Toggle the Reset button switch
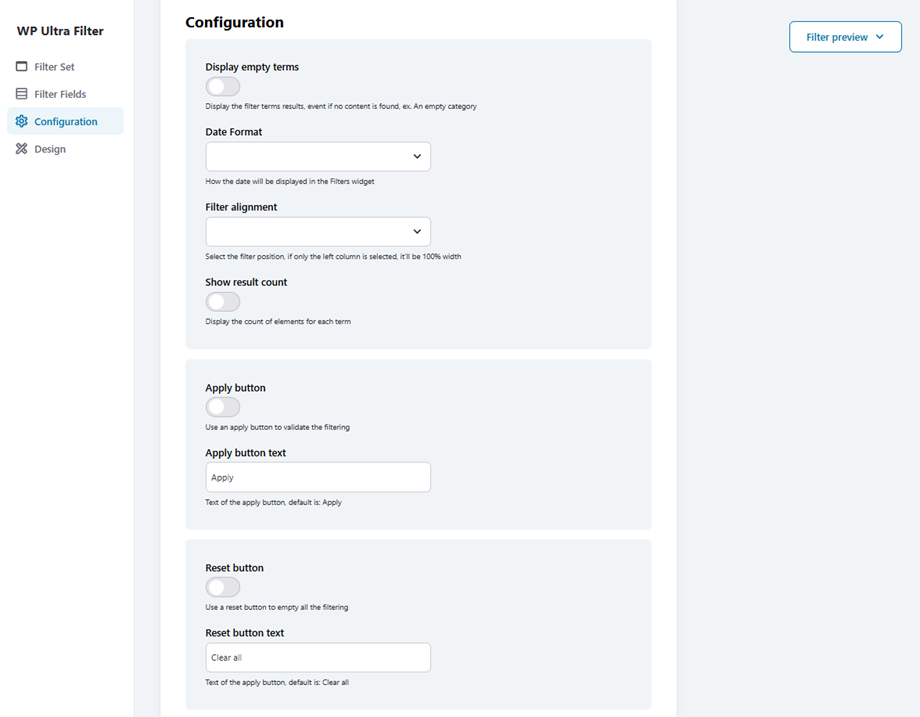 tap(223, 587)
